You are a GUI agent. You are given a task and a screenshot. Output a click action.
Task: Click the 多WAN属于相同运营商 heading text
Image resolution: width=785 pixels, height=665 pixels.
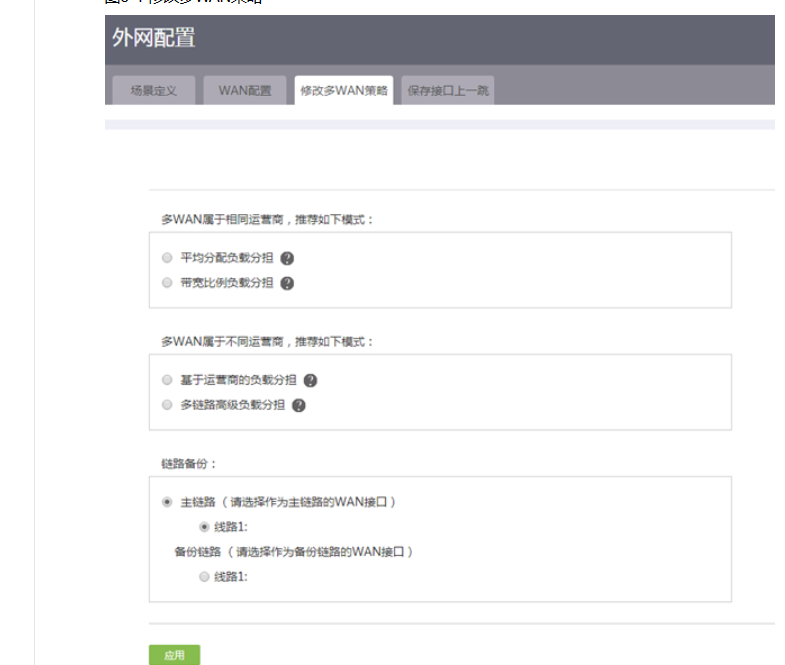[267, 220]
